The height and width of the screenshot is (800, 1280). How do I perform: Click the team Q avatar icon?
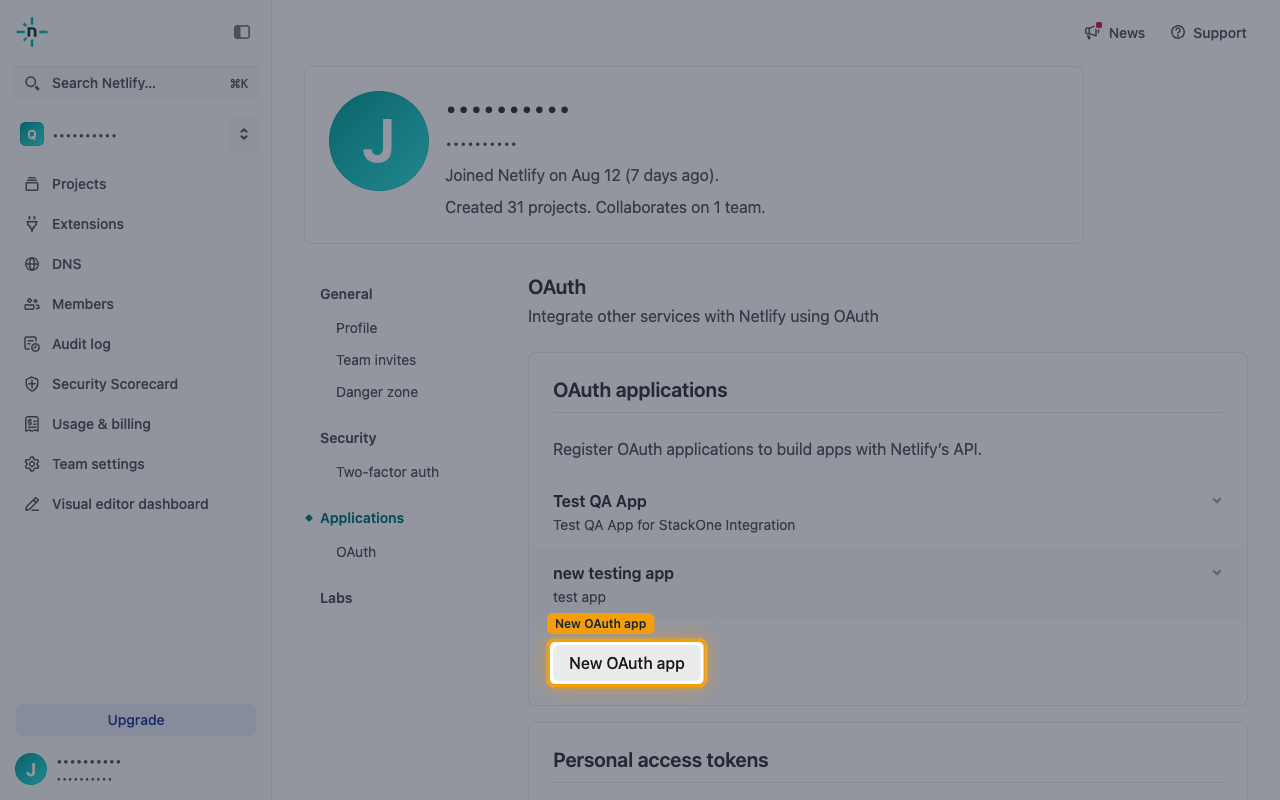pos(32,134)
